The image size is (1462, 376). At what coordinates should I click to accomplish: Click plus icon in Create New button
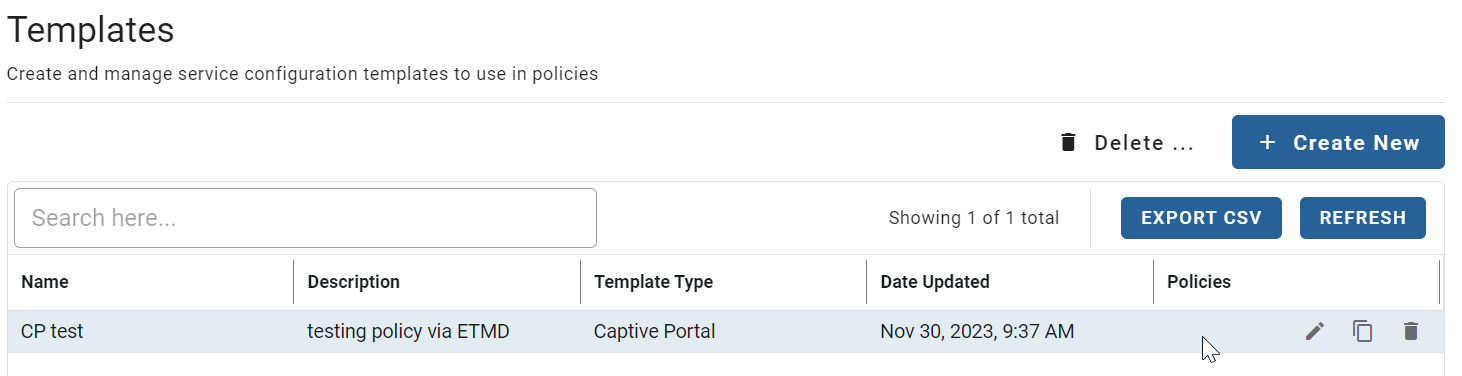[1267, 142]
